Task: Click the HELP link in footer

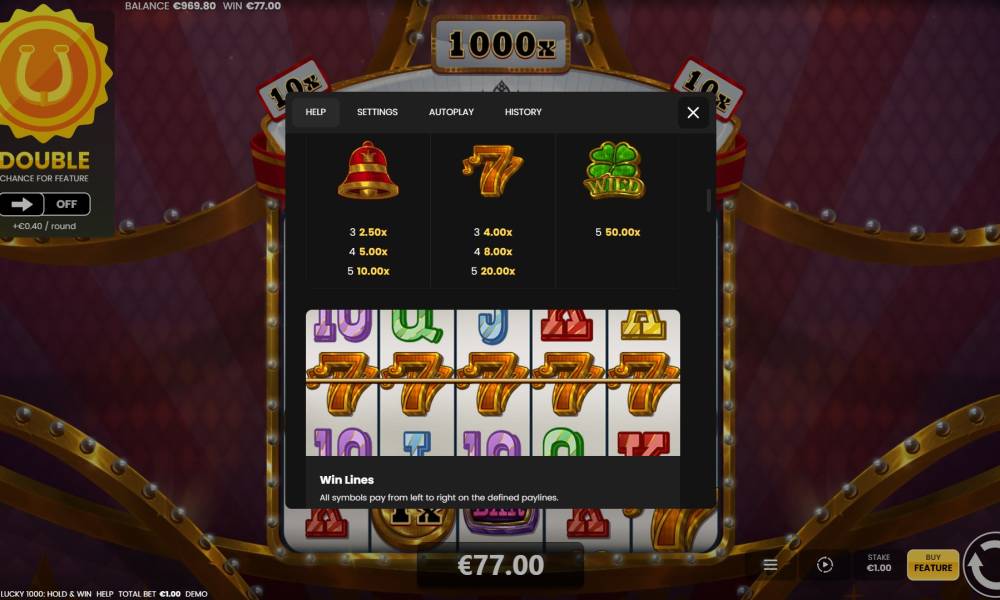Action: click(x=105, y=594)
